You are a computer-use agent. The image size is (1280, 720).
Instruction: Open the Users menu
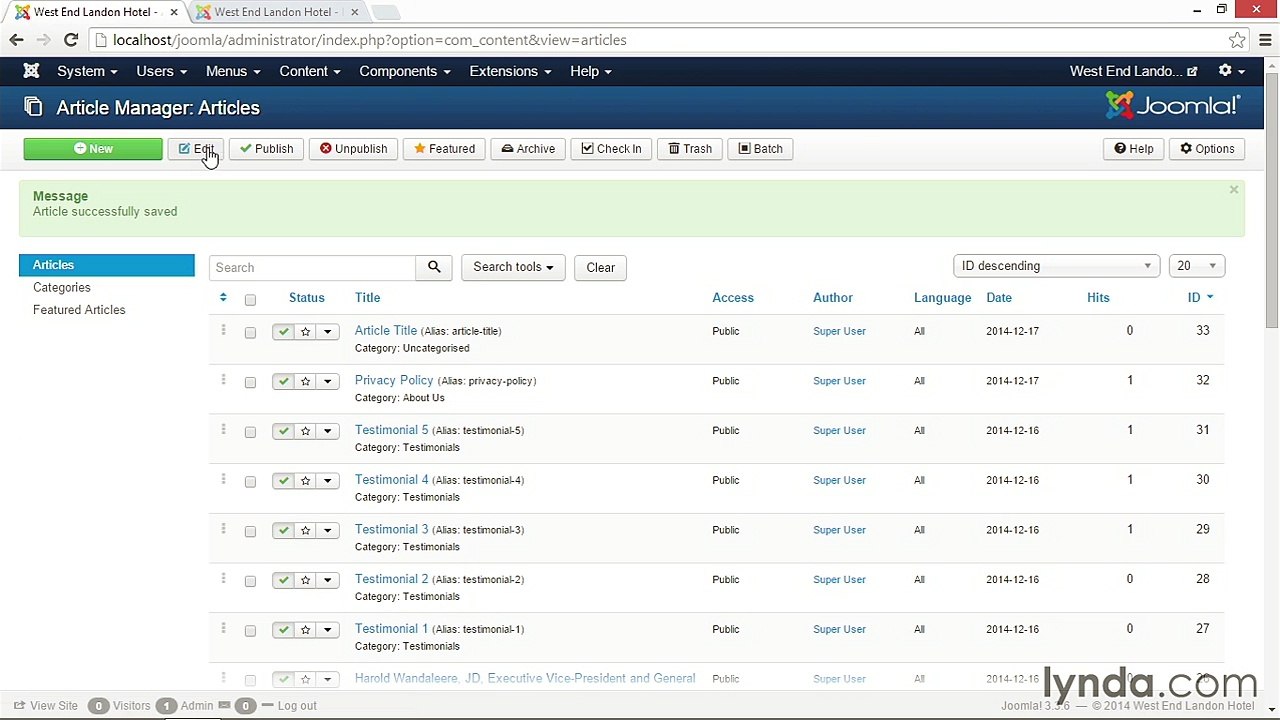161,71
